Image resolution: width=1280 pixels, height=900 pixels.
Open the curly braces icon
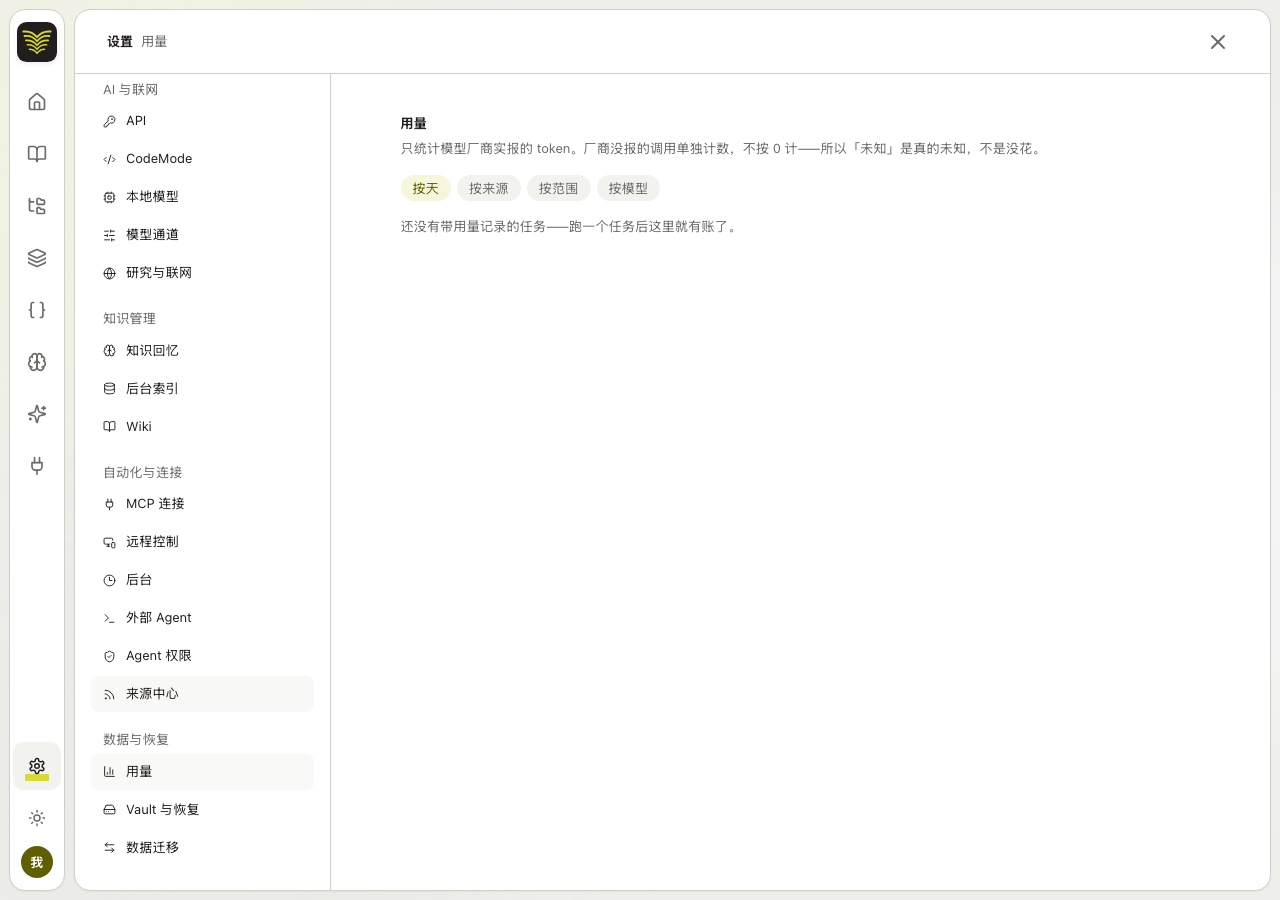click(x=37, y=310)
